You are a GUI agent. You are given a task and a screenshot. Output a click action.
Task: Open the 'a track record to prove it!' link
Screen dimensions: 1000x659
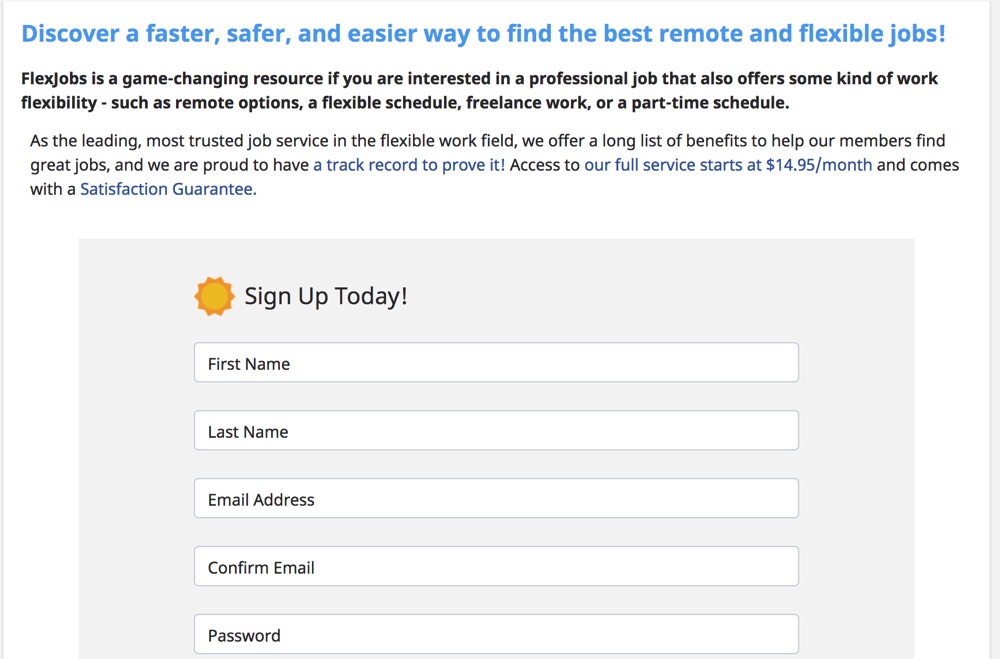pos(409,165)
